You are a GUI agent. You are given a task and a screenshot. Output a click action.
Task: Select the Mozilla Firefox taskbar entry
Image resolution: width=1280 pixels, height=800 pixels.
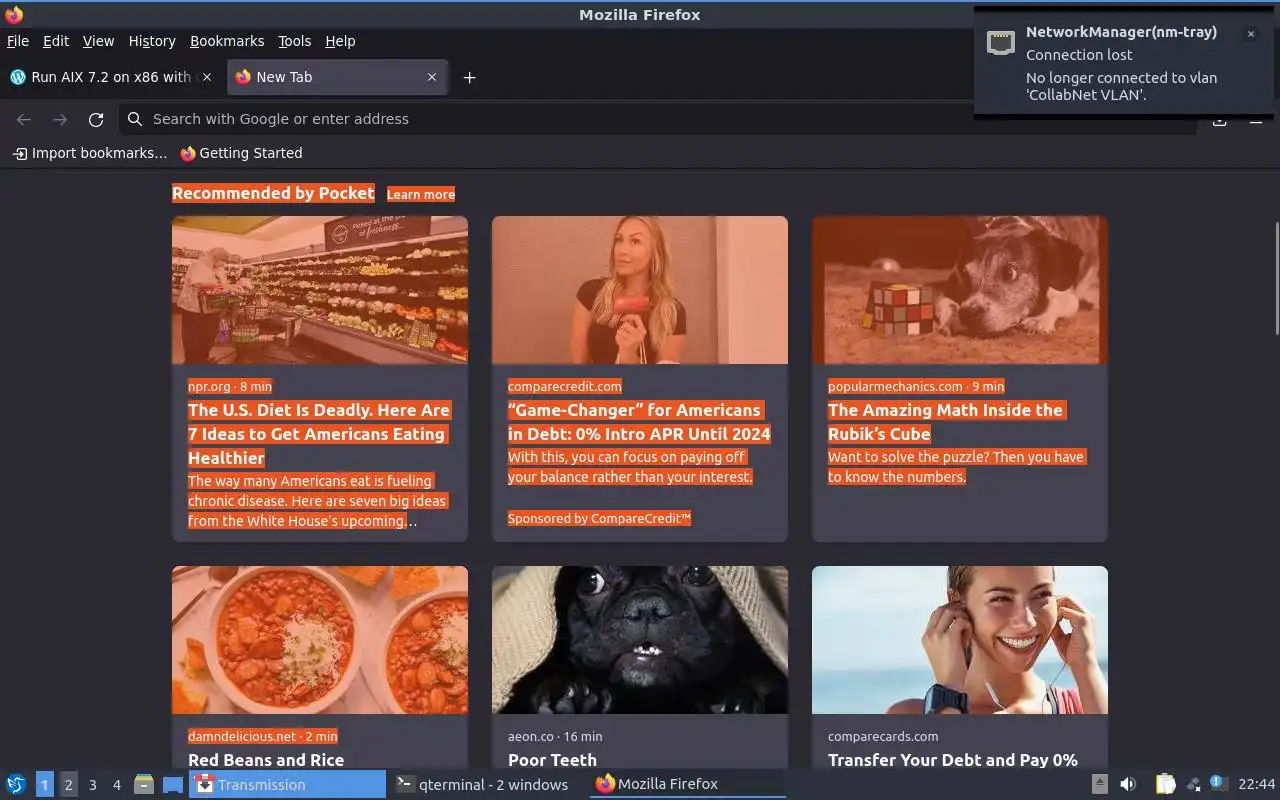687,784
